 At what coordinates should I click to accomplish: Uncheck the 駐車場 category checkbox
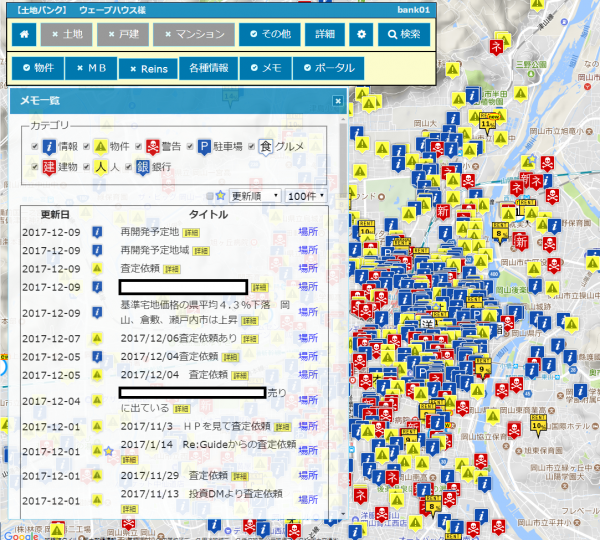click(x=190, y=147)
